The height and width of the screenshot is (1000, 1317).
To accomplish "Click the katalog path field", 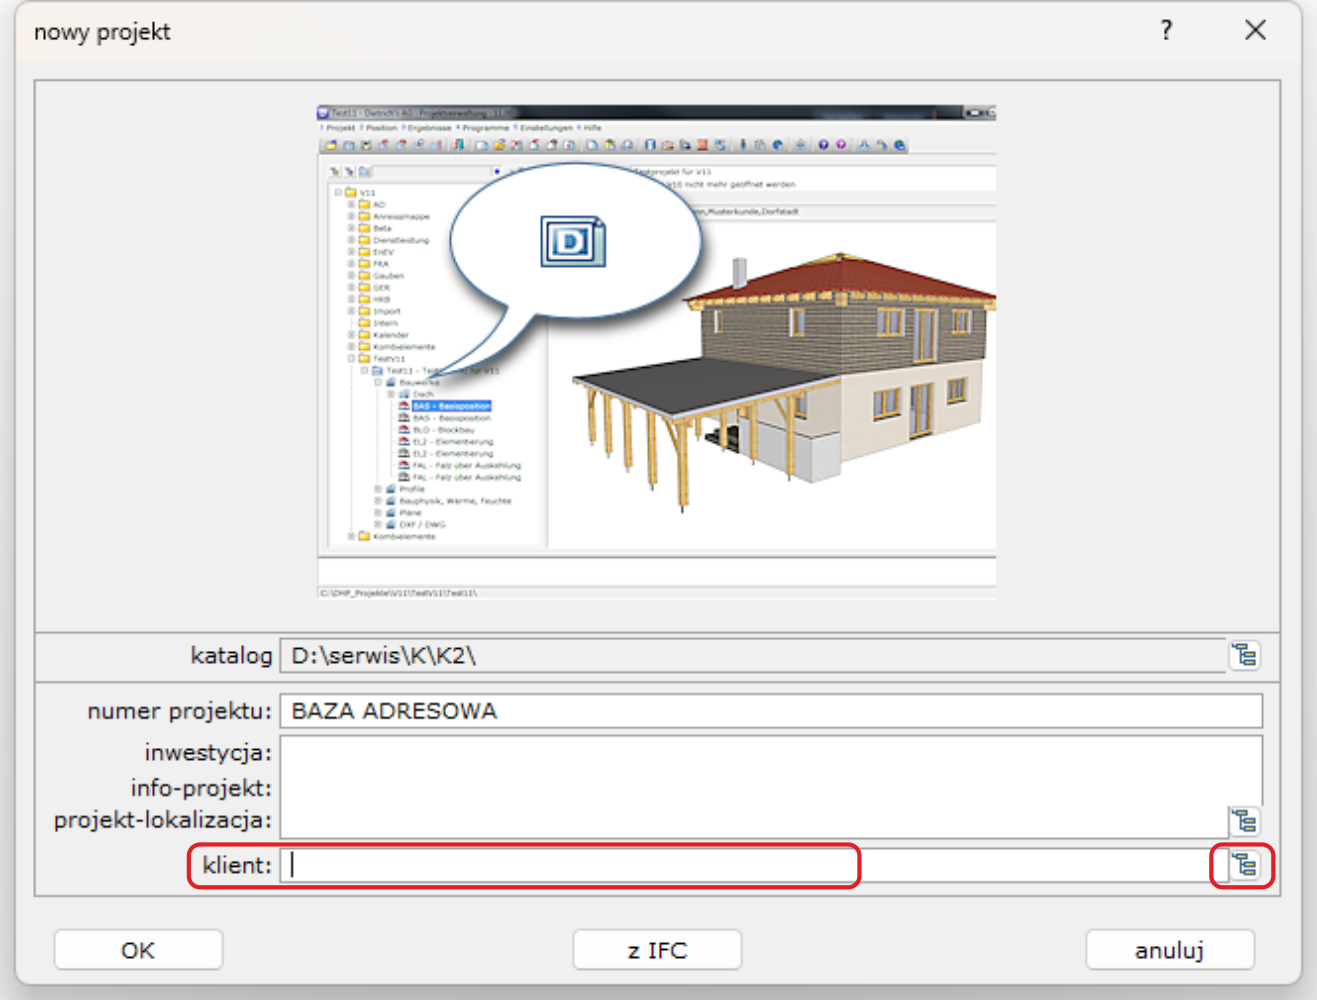I will pyautogui.click(x=752, y=656).
